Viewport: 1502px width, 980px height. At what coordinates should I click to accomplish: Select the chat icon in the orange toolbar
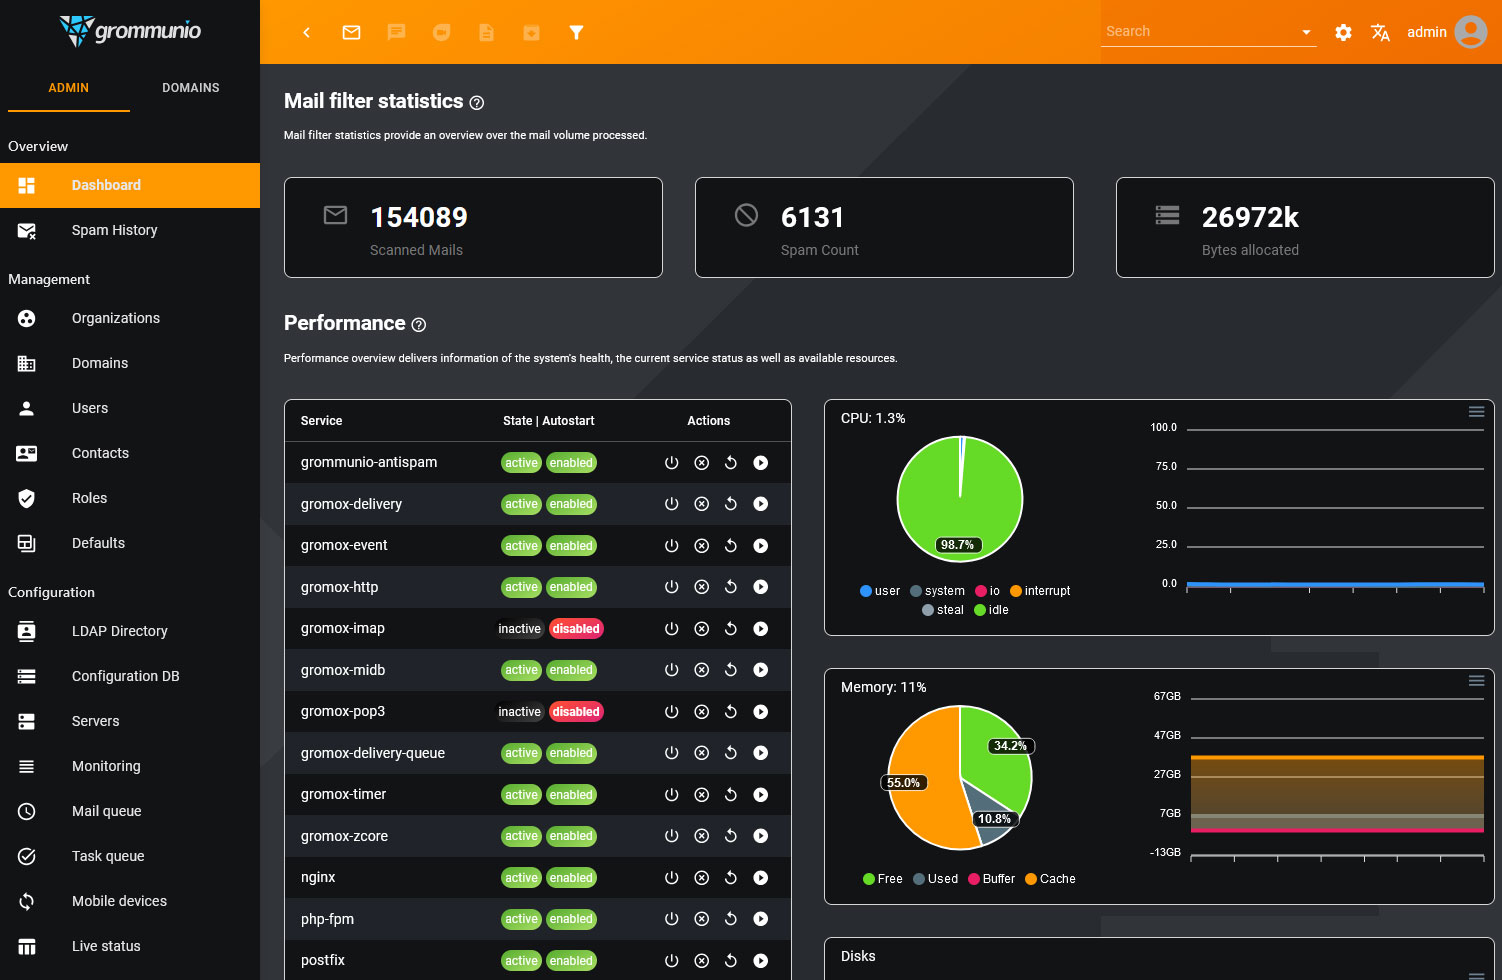point(396,31)
